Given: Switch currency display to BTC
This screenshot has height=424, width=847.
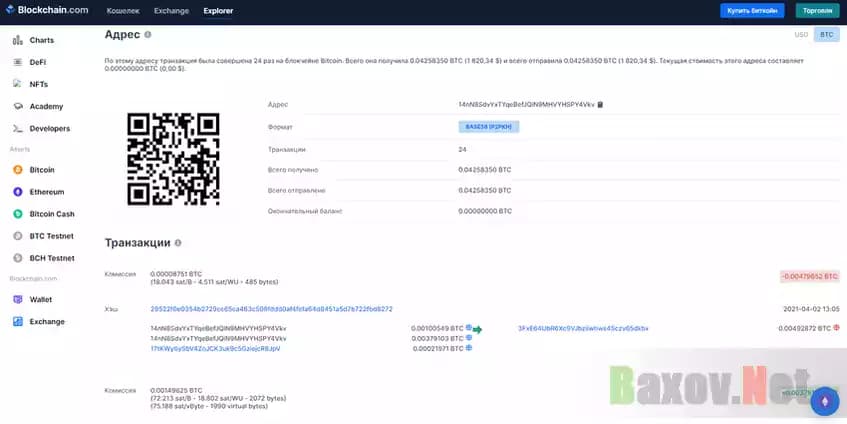Looking at the screenshot, I should 826,34.
